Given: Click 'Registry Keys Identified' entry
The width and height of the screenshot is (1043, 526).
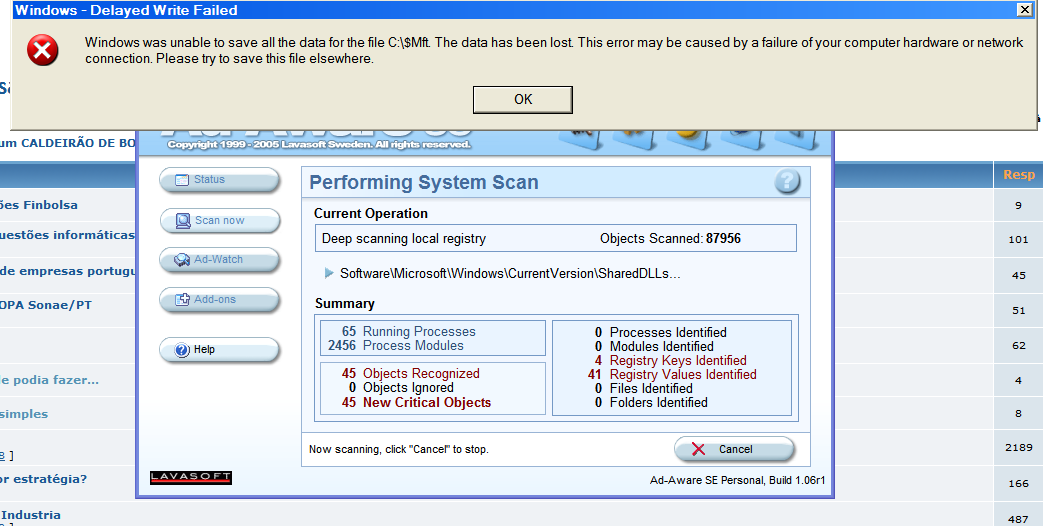Looking at the screenshot, I should click(670, 360).
